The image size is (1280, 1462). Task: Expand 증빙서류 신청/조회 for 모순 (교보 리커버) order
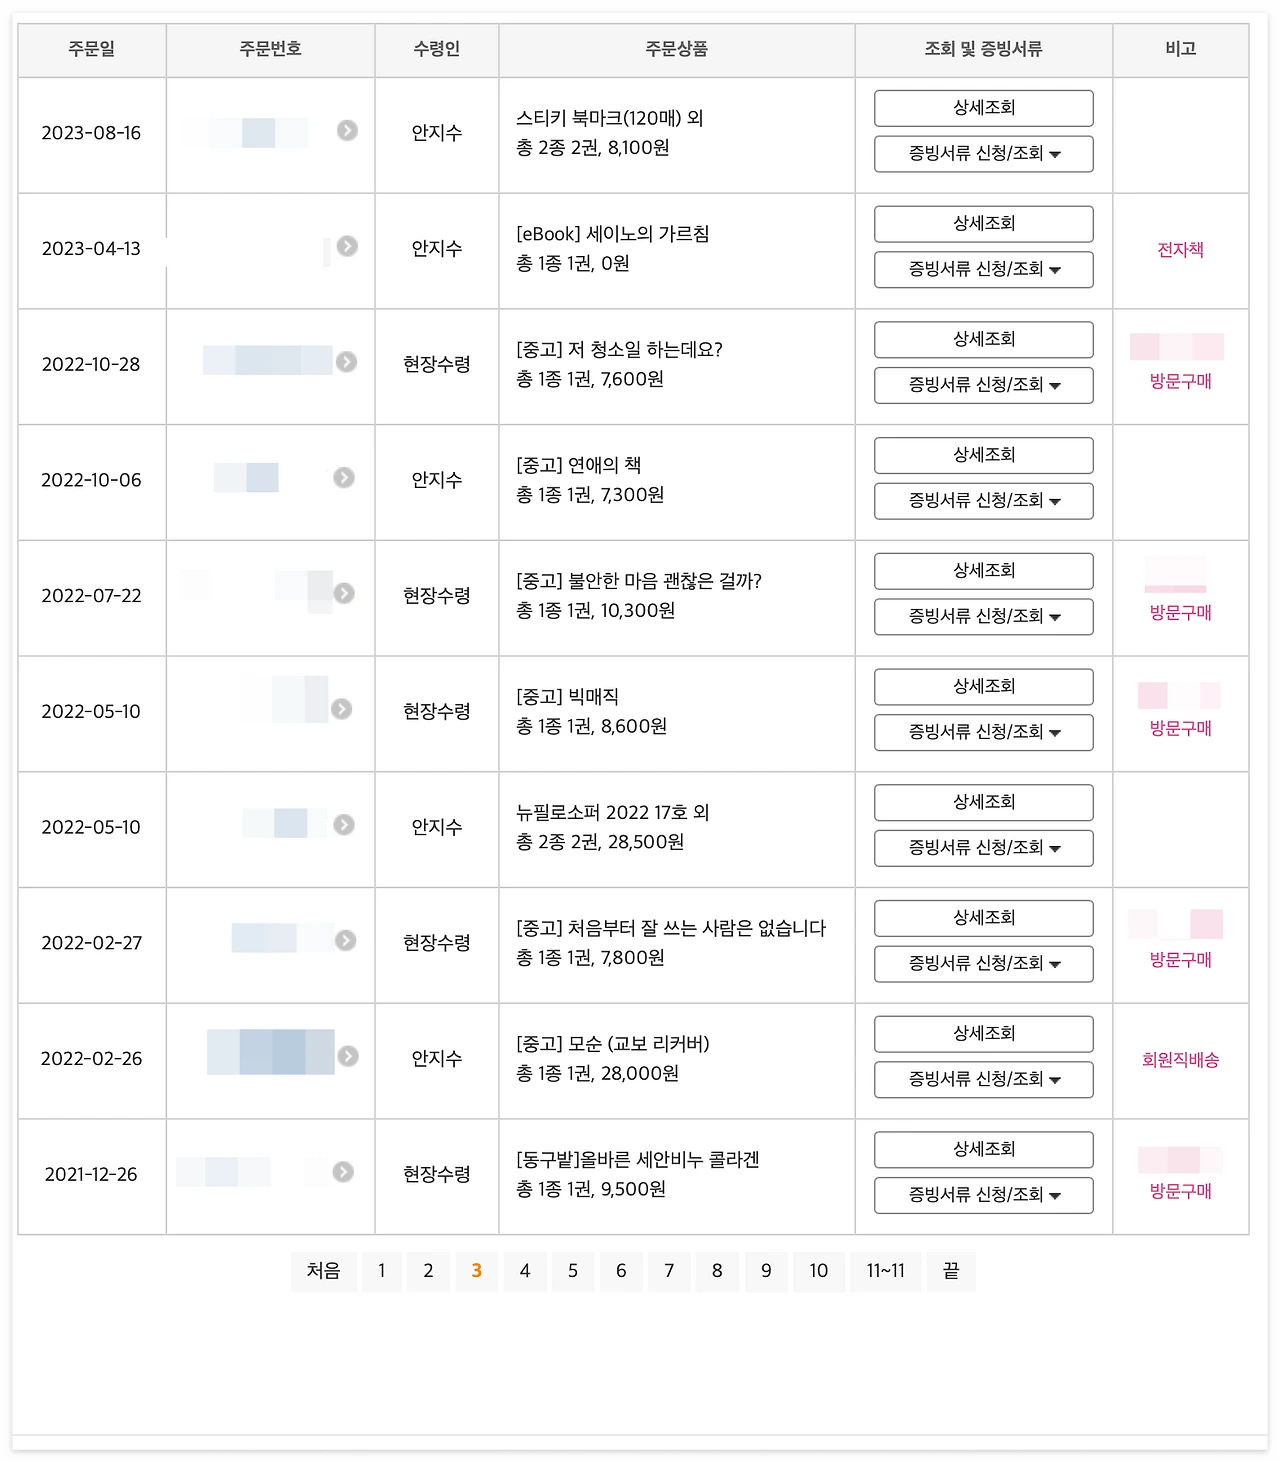pyautogui.click(x=984, y=1080)
